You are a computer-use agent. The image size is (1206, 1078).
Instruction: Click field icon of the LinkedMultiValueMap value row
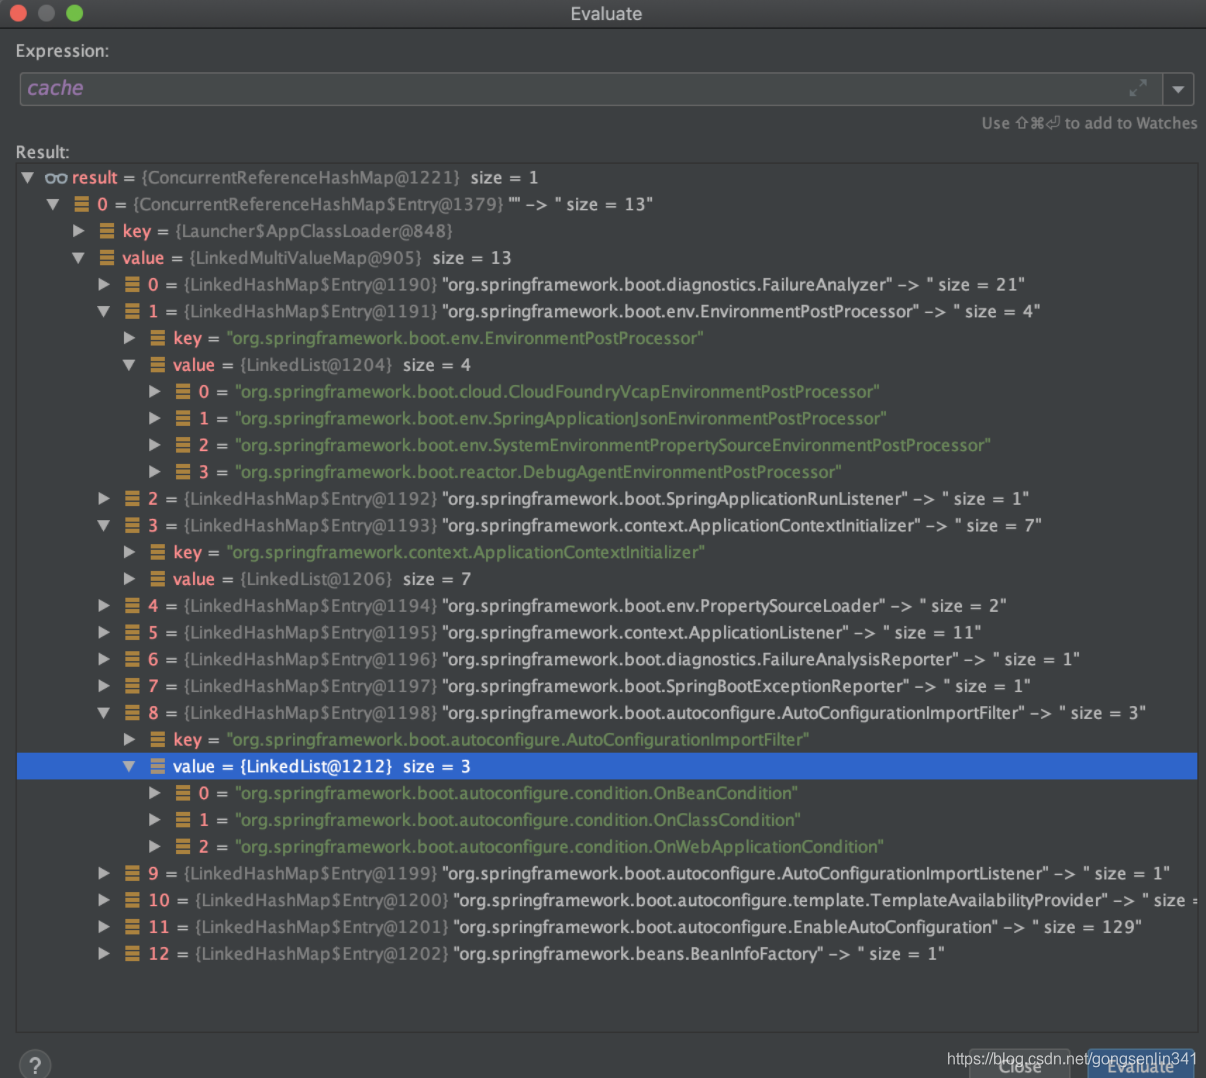pos(107,258)
